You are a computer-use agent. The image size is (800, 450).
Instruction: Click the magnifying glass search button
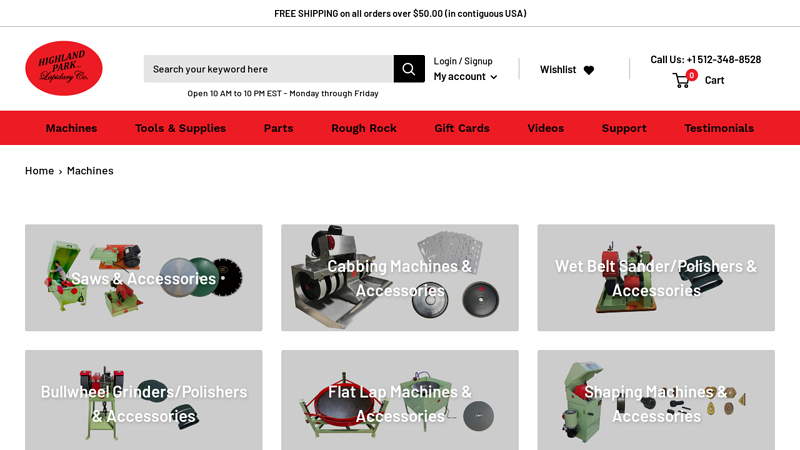409,69
